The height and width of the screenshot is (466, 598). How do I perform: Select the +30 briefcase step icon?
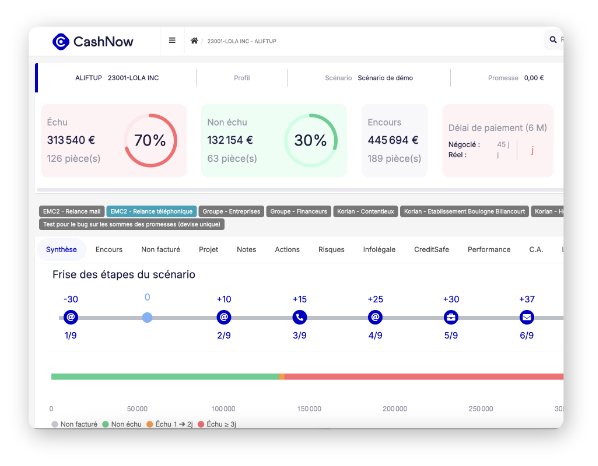point(451,317)
